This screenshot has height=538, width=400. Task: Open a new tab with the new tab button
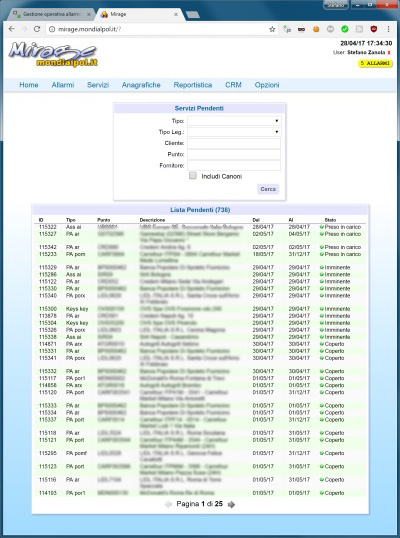(x=192, y=14)
